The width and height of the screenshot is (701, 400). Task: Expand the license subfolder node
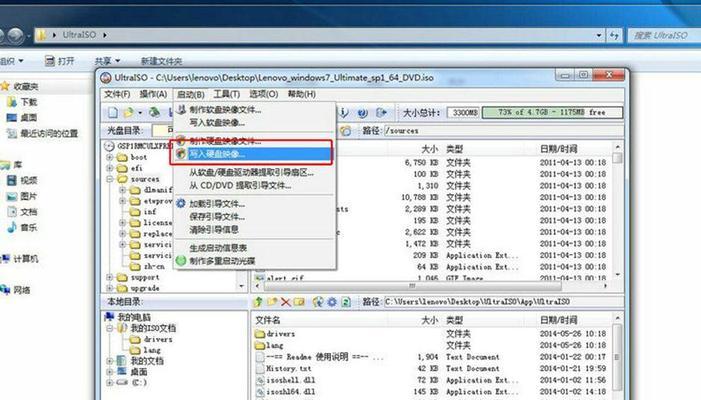pyautogui.click(x=122, y=223)
